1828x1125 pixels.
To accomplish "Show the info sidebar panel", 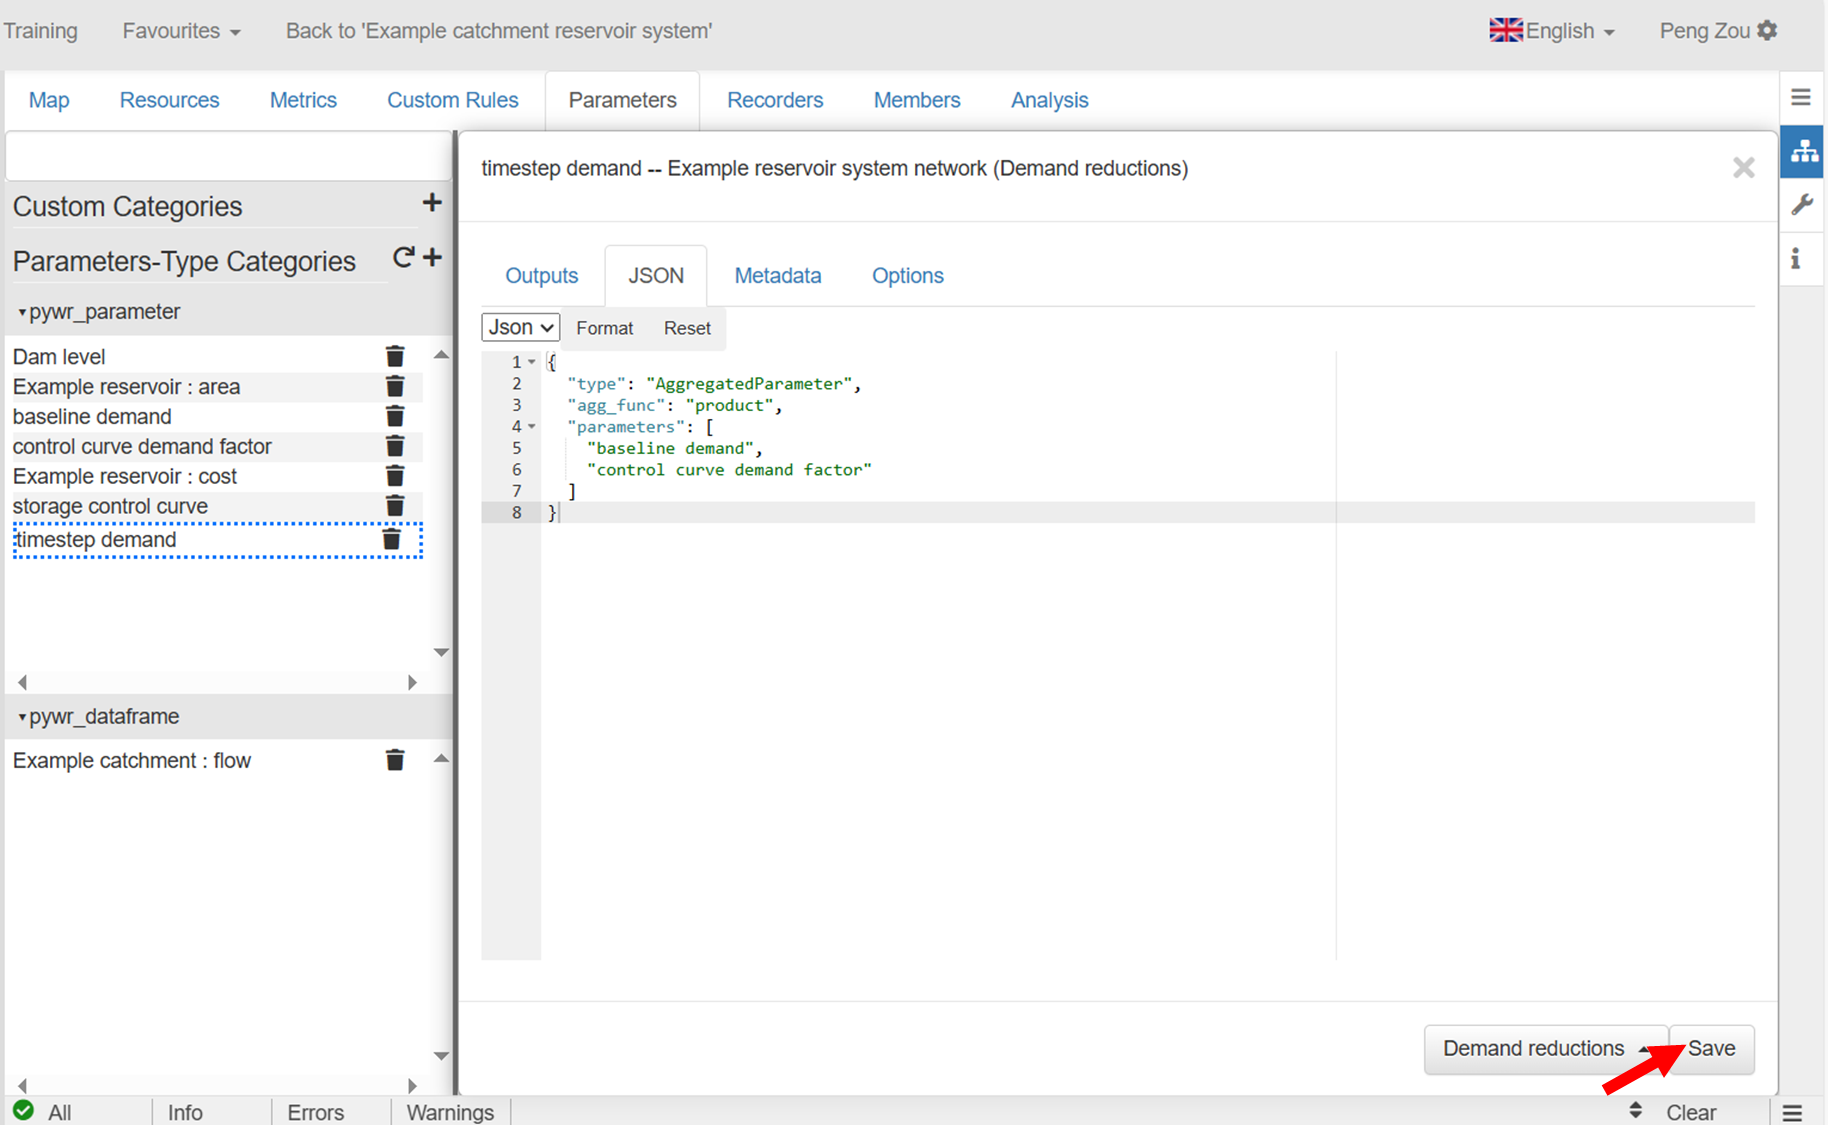I will coord(1797,259).
